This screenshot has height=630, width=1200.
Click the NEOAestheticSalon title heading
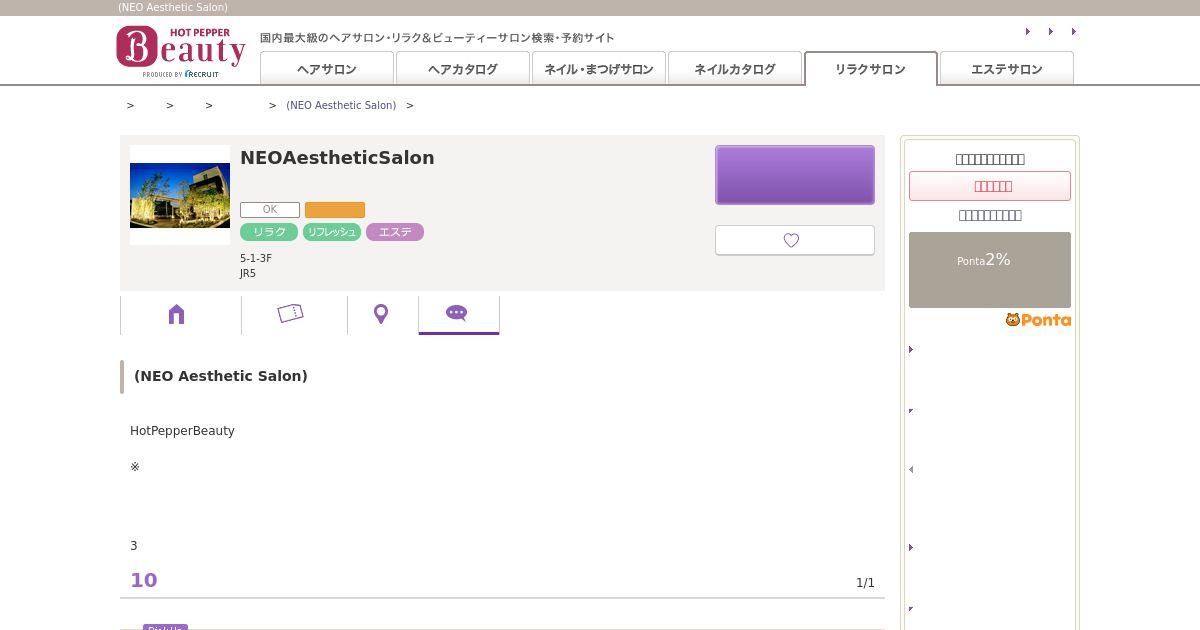(337, 158)
